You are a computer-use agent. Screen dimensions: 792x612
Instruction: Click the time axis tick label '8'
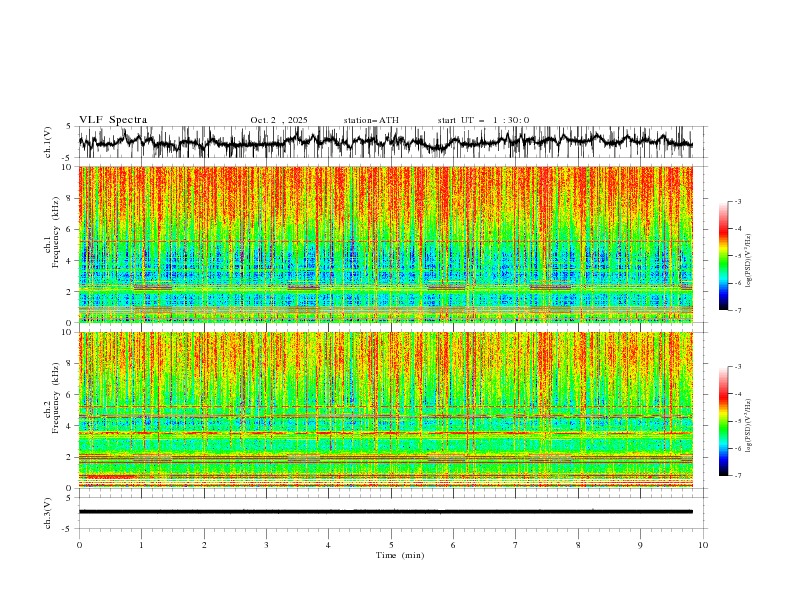578,545
